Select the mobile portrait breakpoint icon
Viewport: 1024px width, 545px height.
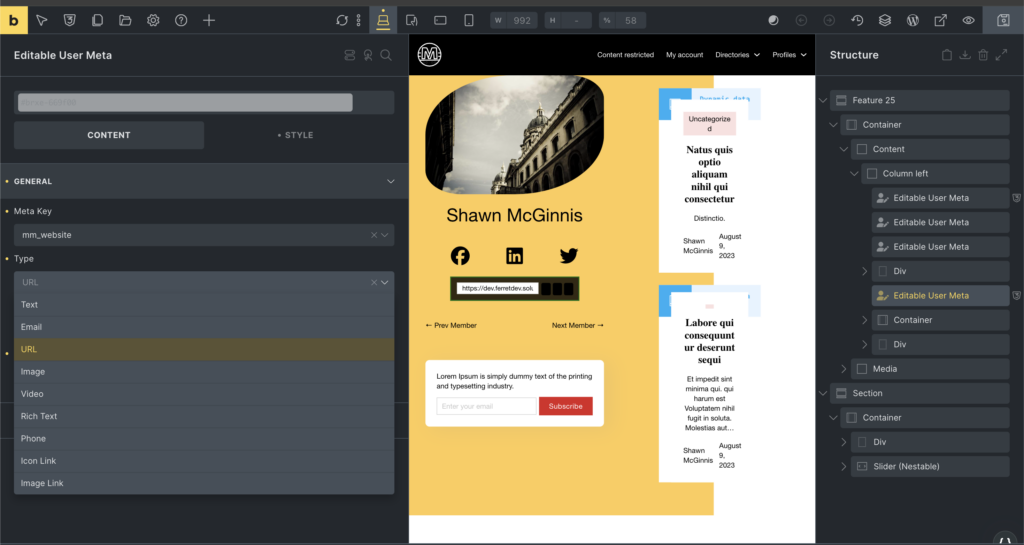(x=468, y=20)
